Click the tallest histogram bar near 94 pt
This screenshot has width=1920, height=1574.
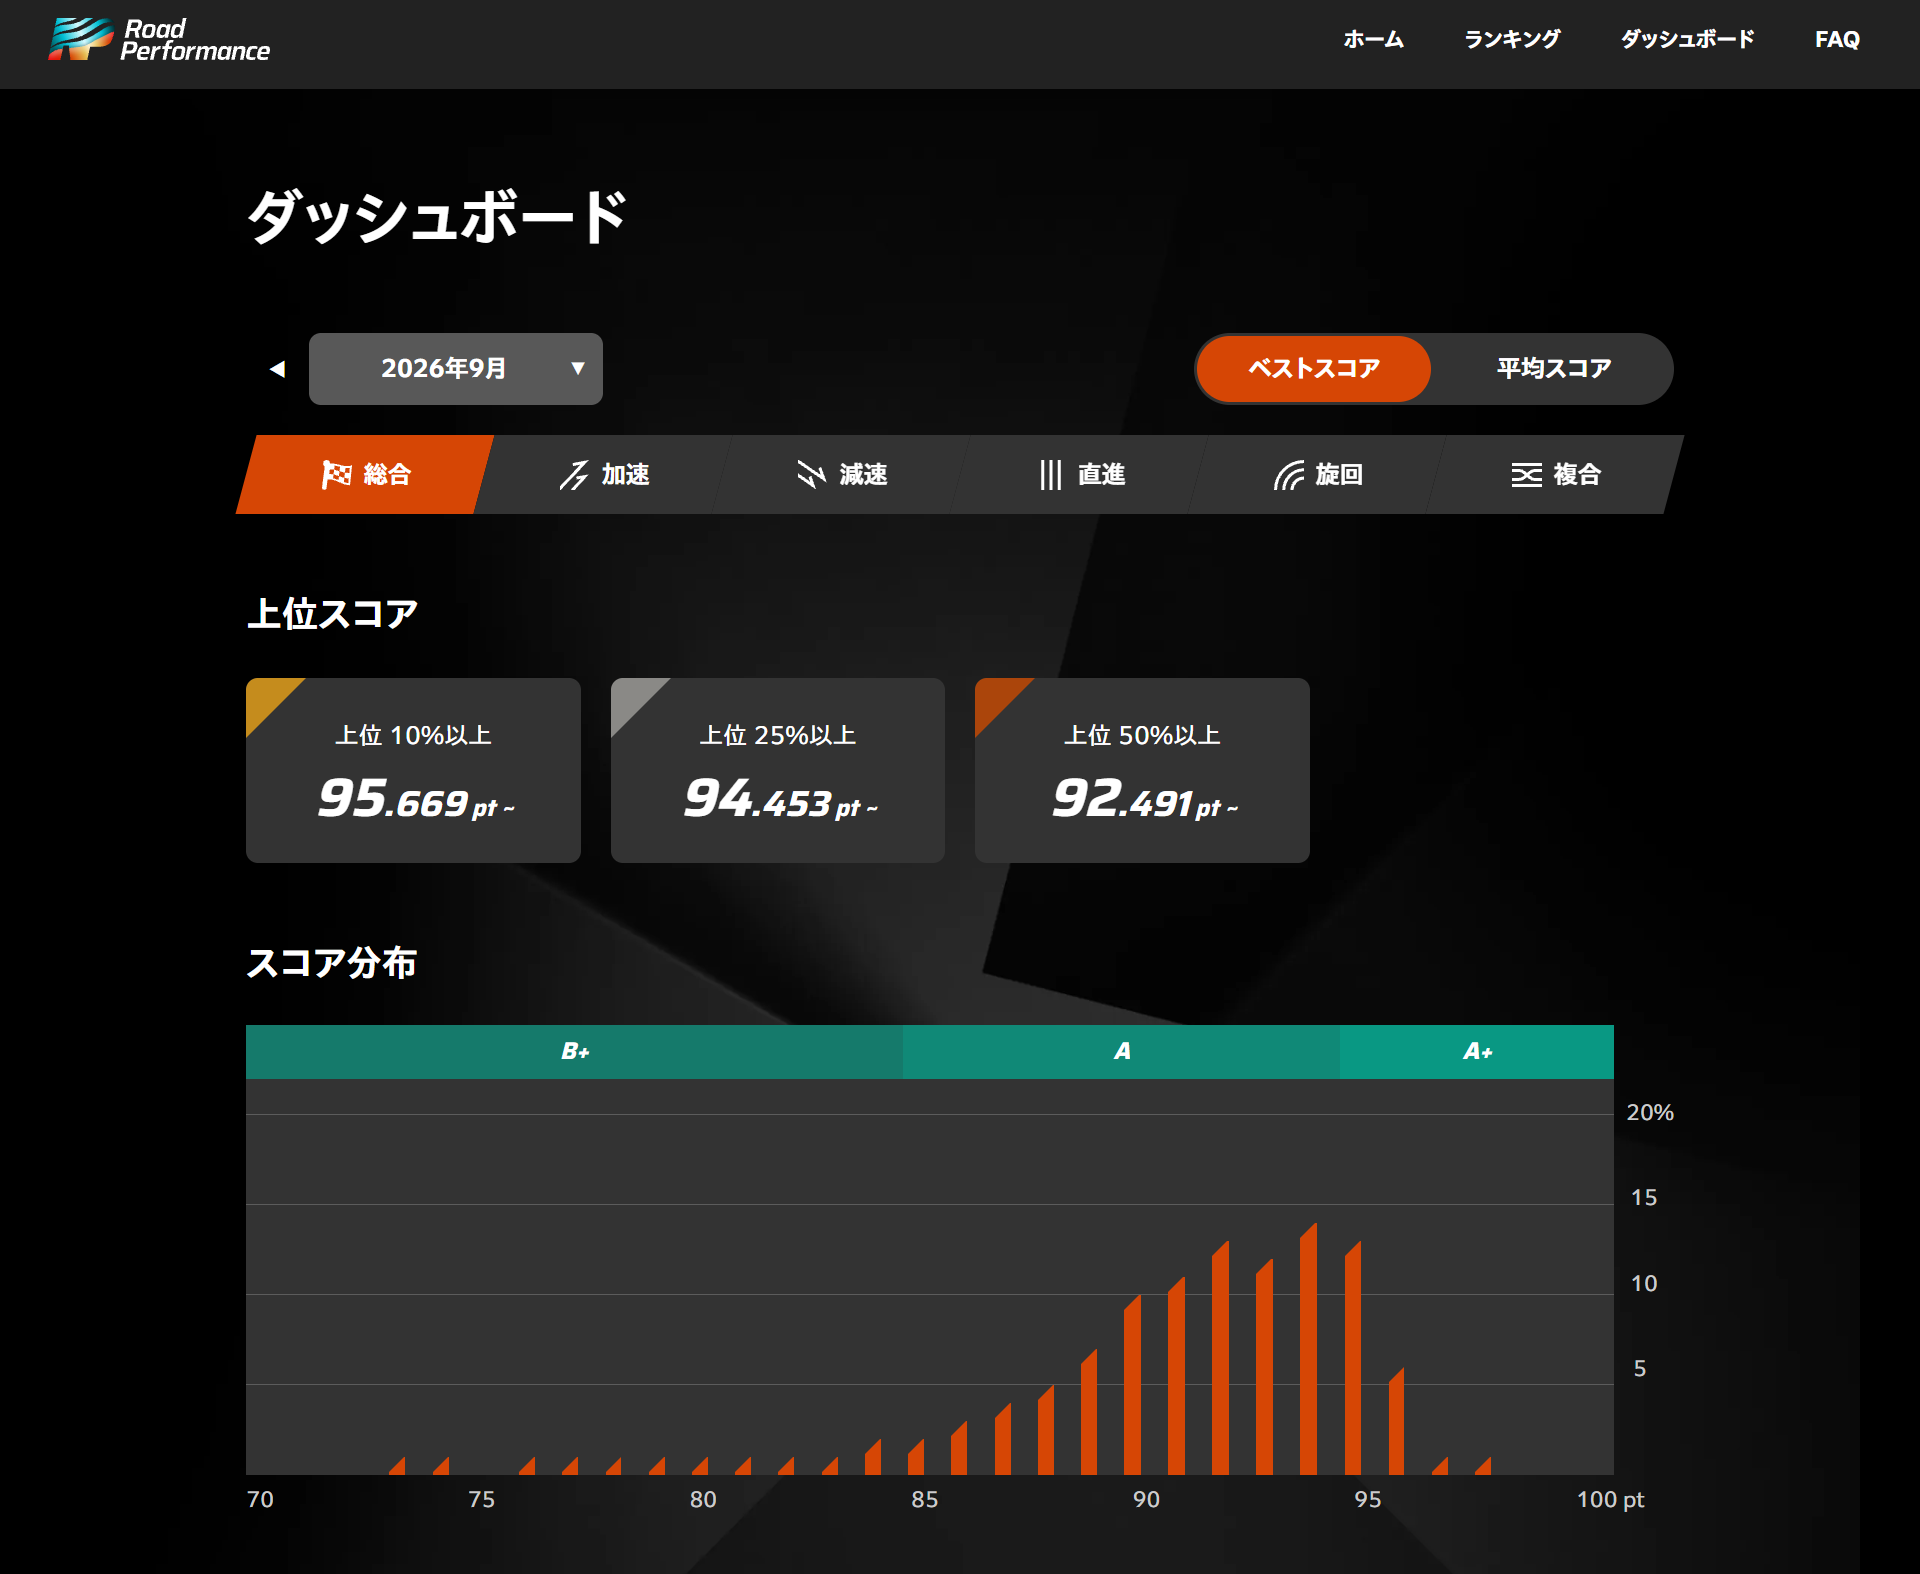tap(1308, 1350)
